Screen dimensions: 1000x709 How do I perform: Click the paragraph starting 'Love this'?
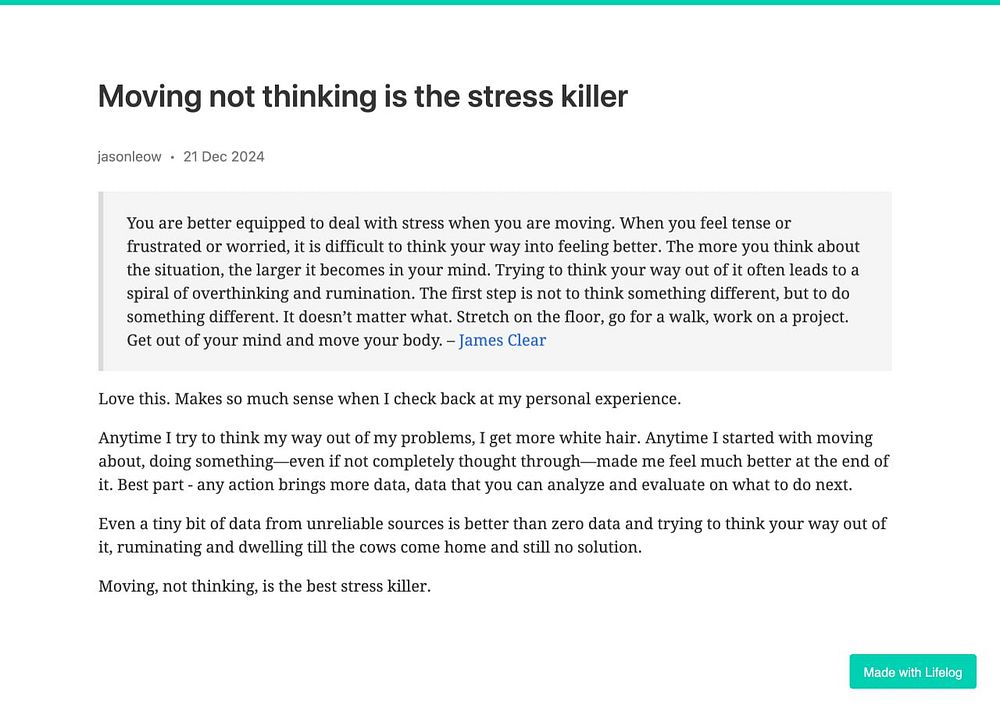point(389,399)
